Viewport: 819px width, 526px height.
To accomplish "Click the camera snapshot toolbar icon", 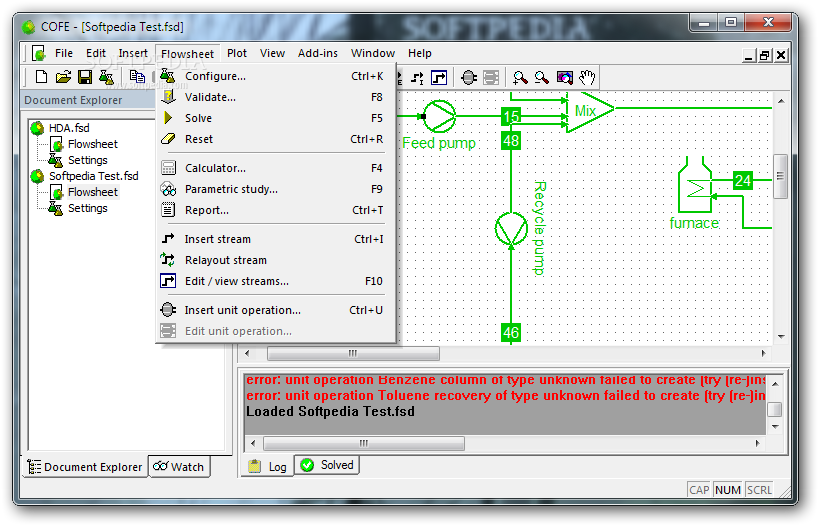I will point(565,78).
